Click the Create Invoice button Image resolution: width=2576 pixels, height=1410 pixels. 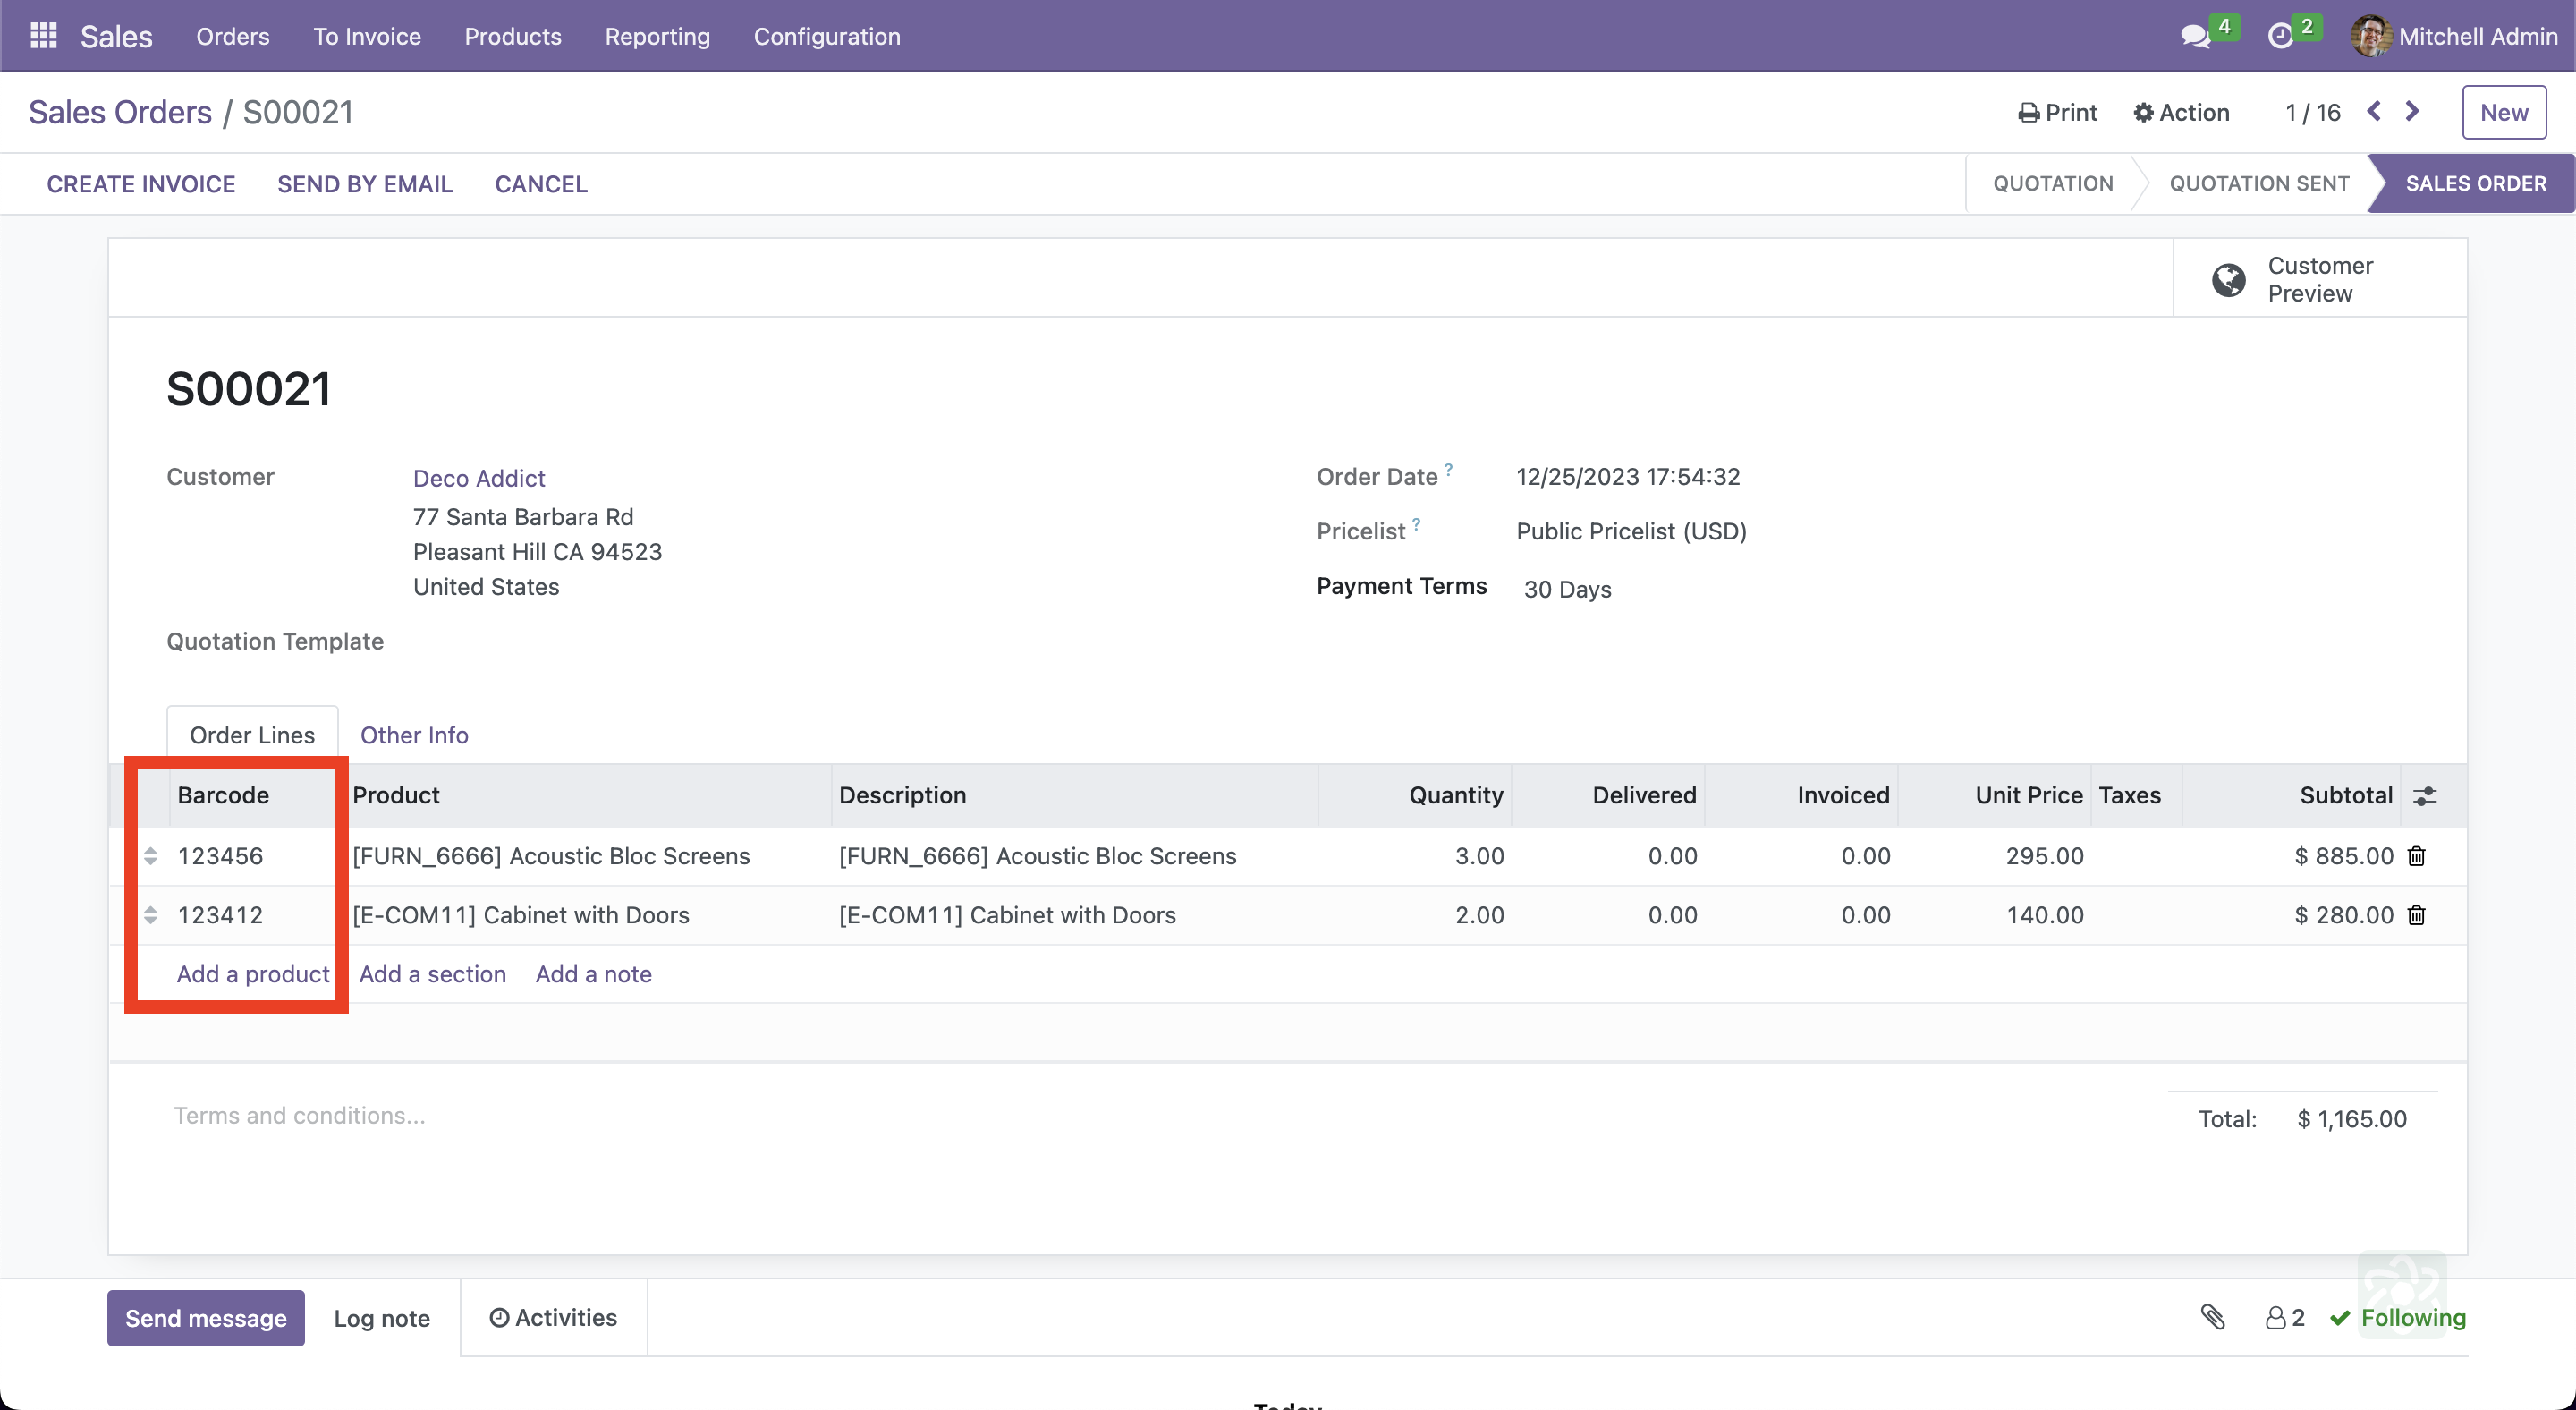pos(141,184)
